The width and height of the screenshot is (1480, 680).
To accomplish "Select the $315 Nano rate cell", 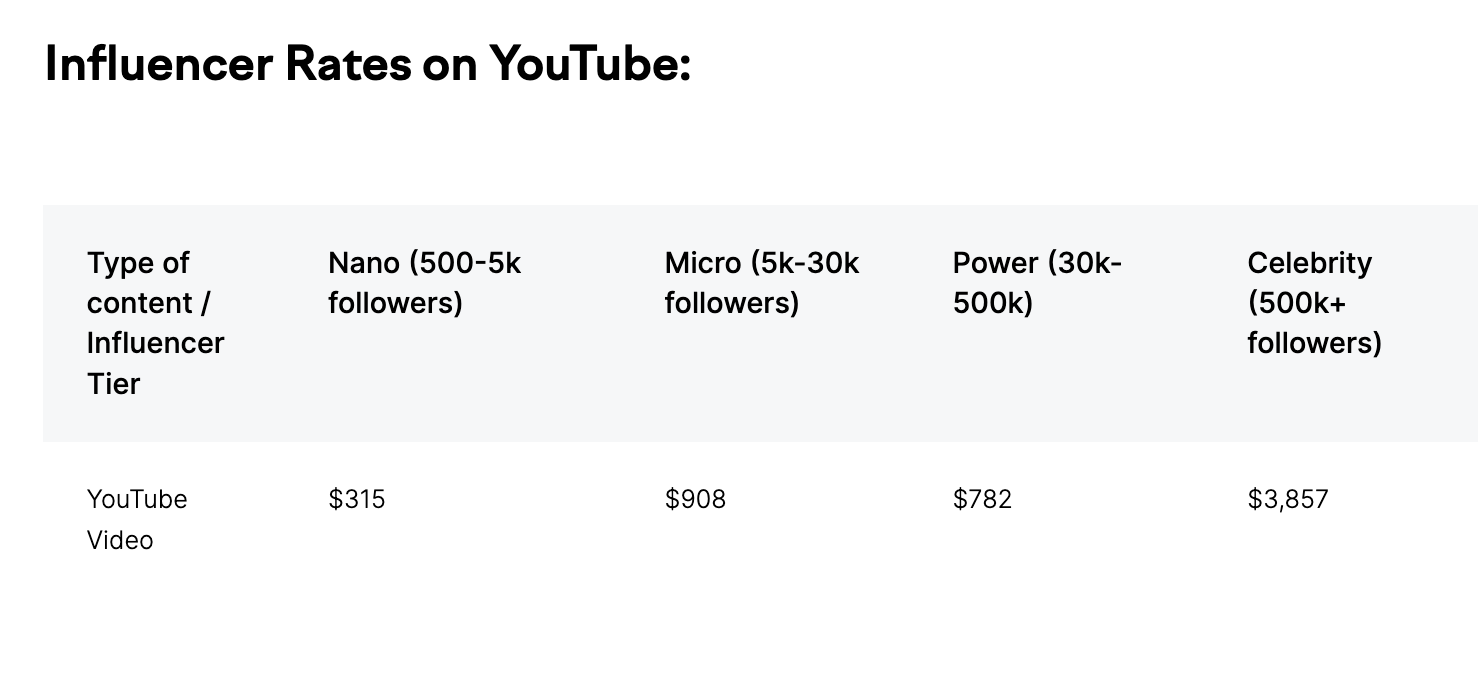I will (356, 499).
